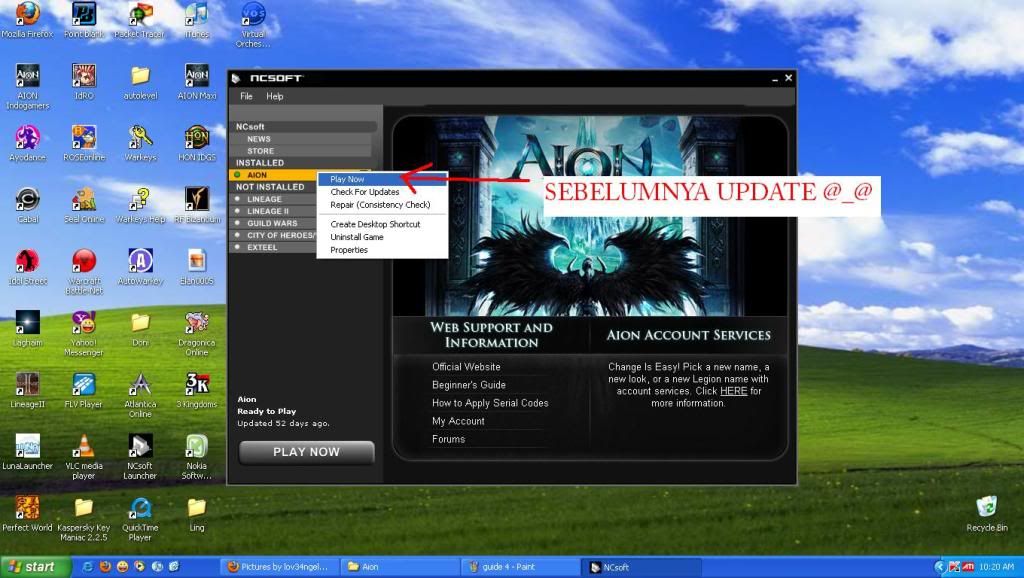Open Yahoo! Messenger desktop icon

[84, 333]
